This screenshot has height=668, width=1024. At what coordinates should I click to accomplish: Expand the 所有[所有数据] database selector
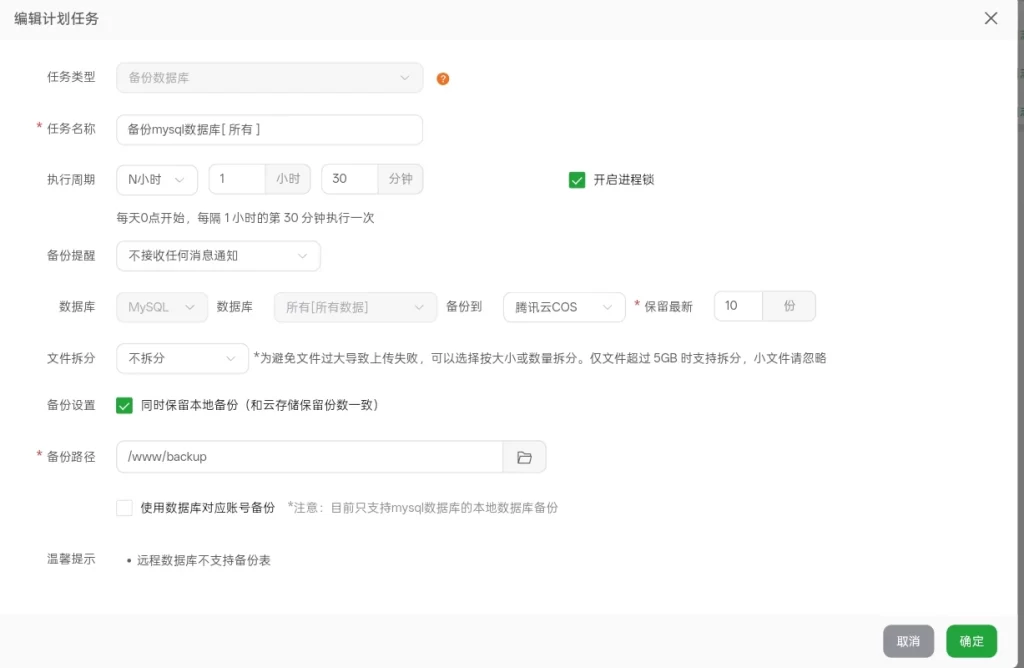(x=354, y=307)
